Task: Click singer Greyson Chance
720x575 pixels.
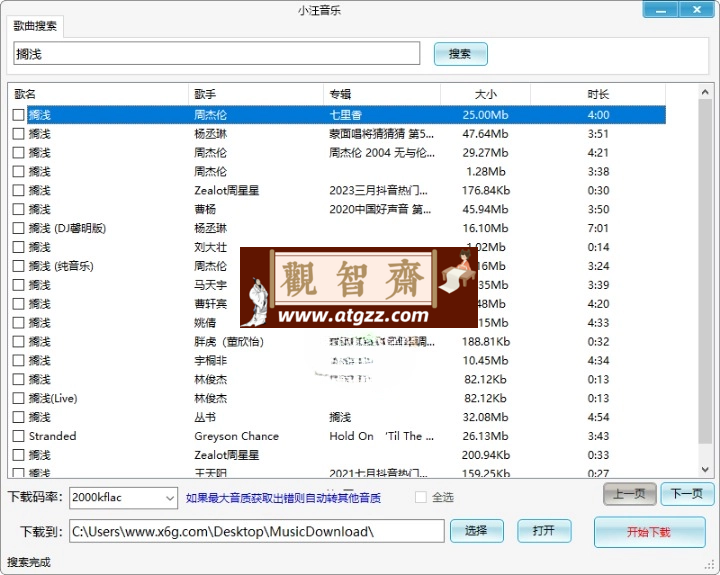Action: (236, 436)
